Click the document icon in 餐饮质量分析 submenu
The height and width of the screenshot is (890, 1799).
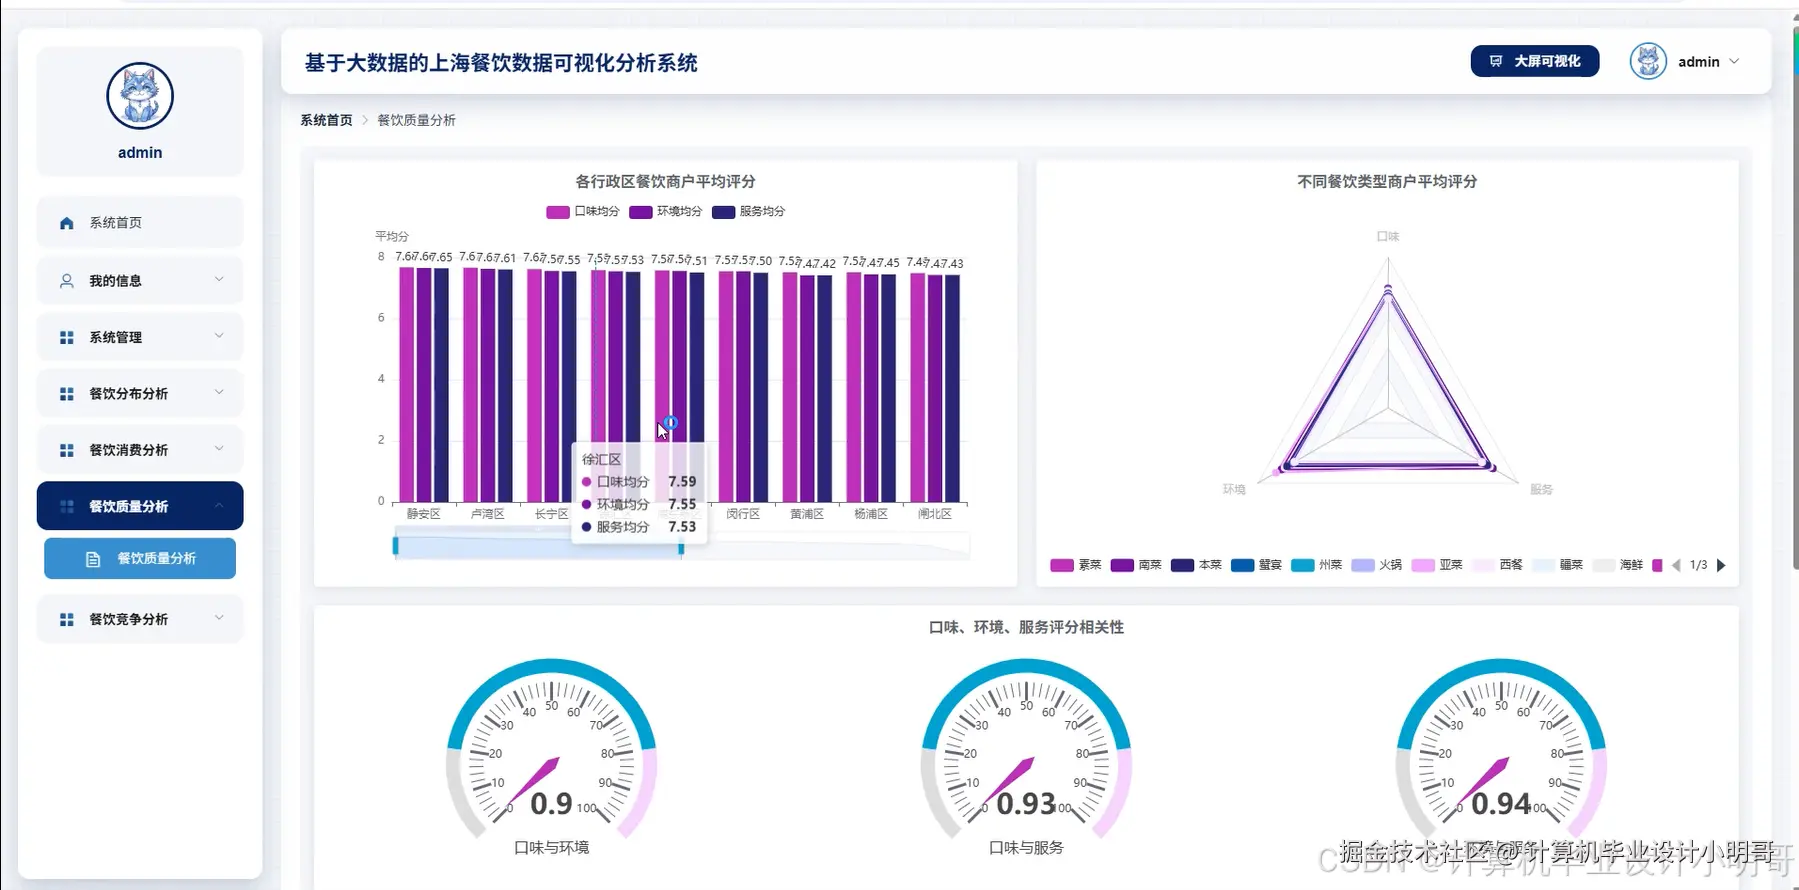coord(93,559)
